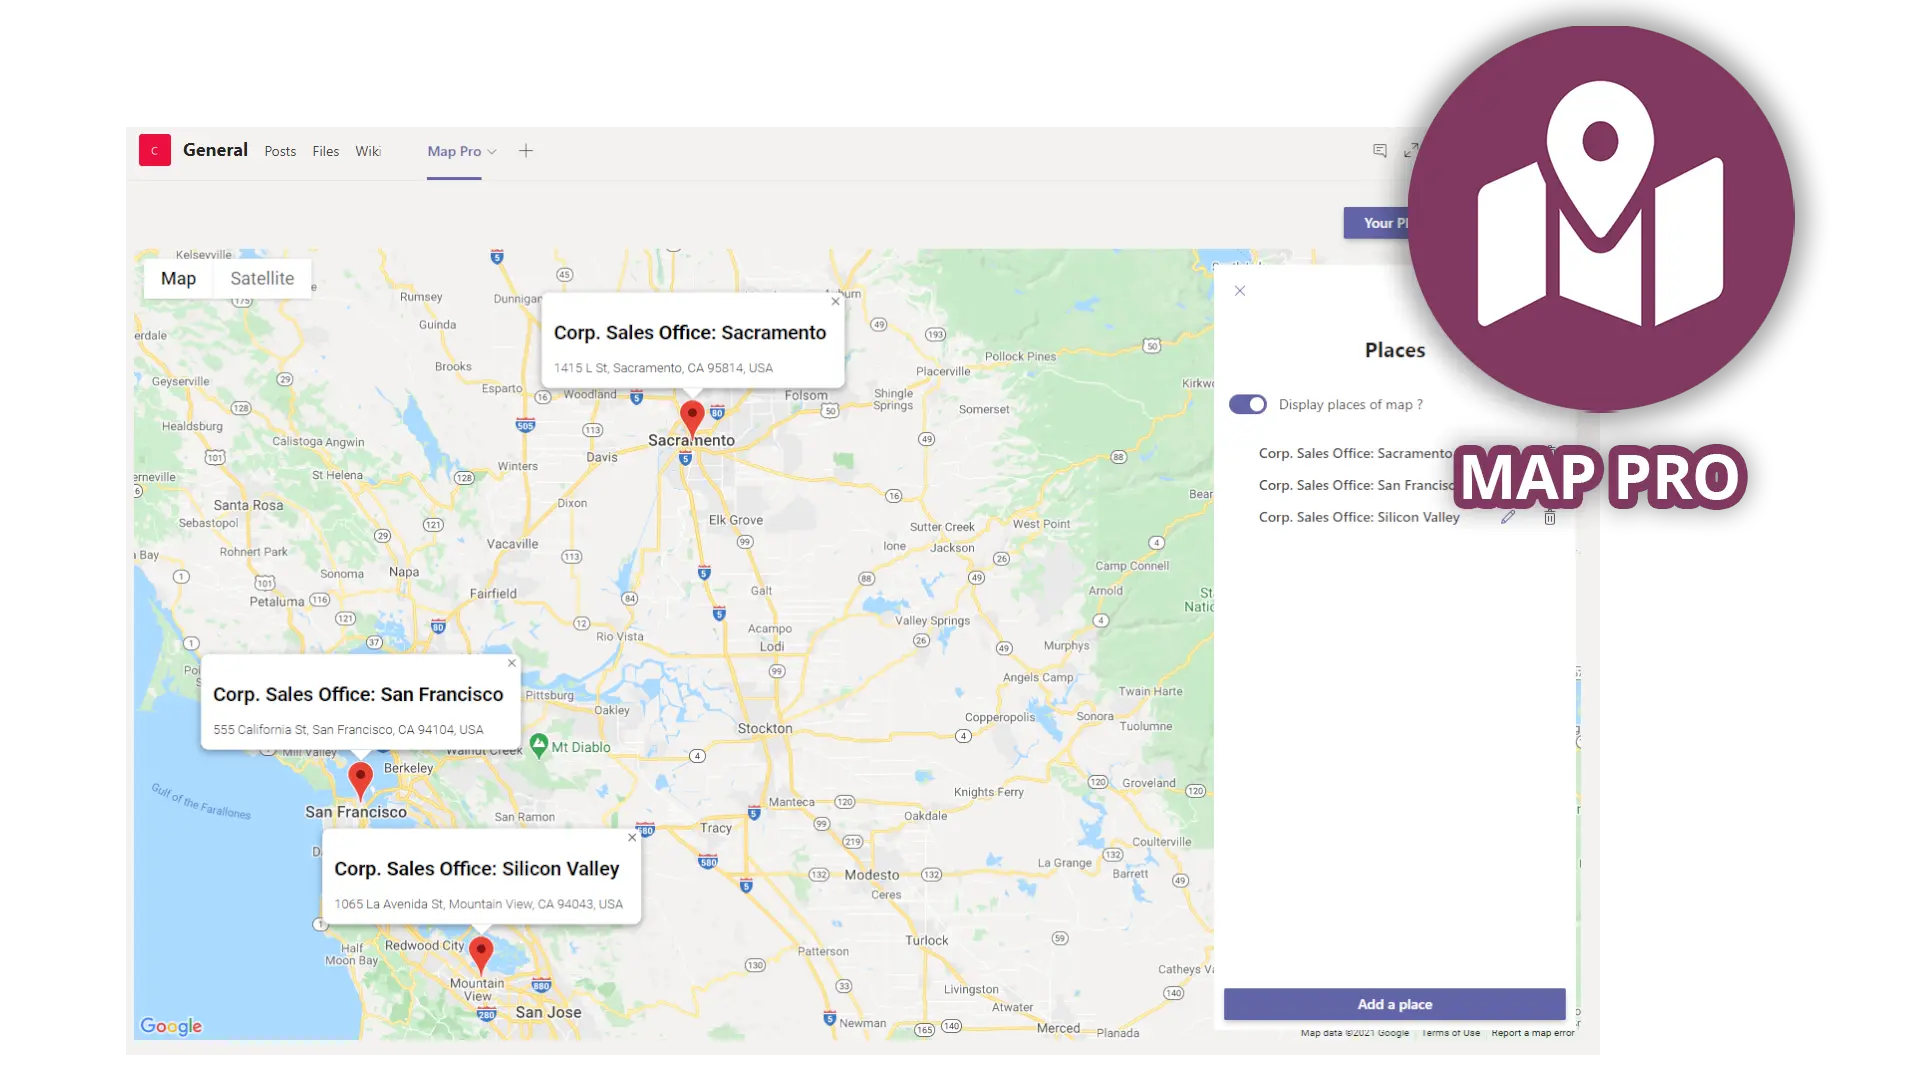
Task: Click the Mt Diablo green park marker
Action: tap(539, 746)
